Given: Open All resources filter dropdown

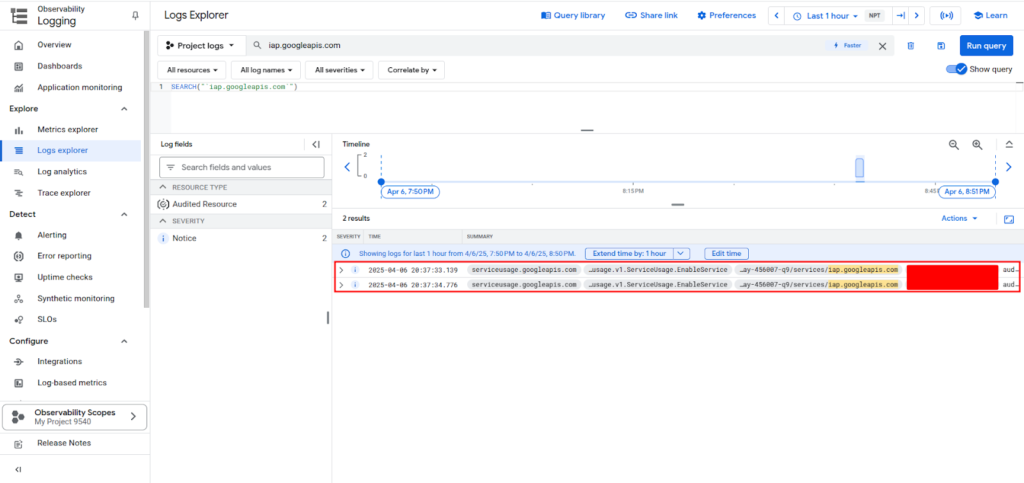Looking at the screenshot, I should tap(192, 70).
